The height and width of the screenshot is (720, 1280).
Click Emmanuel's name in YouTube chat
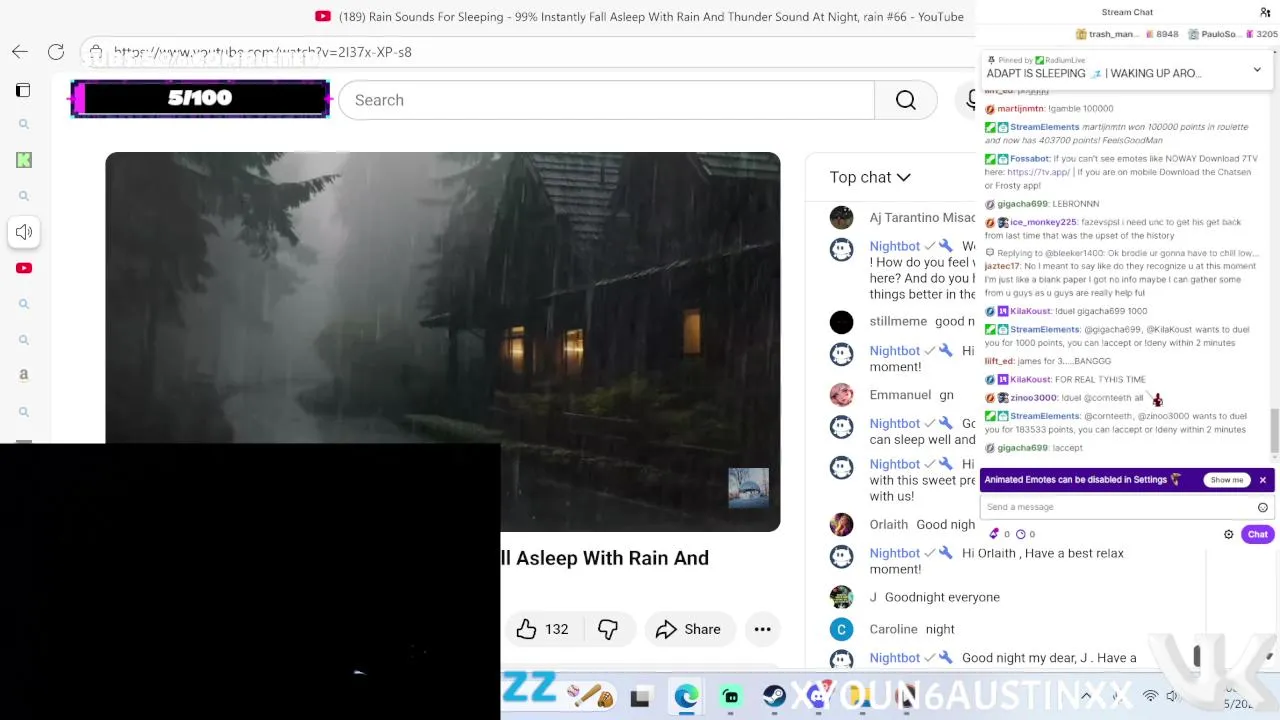[x=900, y=395]
